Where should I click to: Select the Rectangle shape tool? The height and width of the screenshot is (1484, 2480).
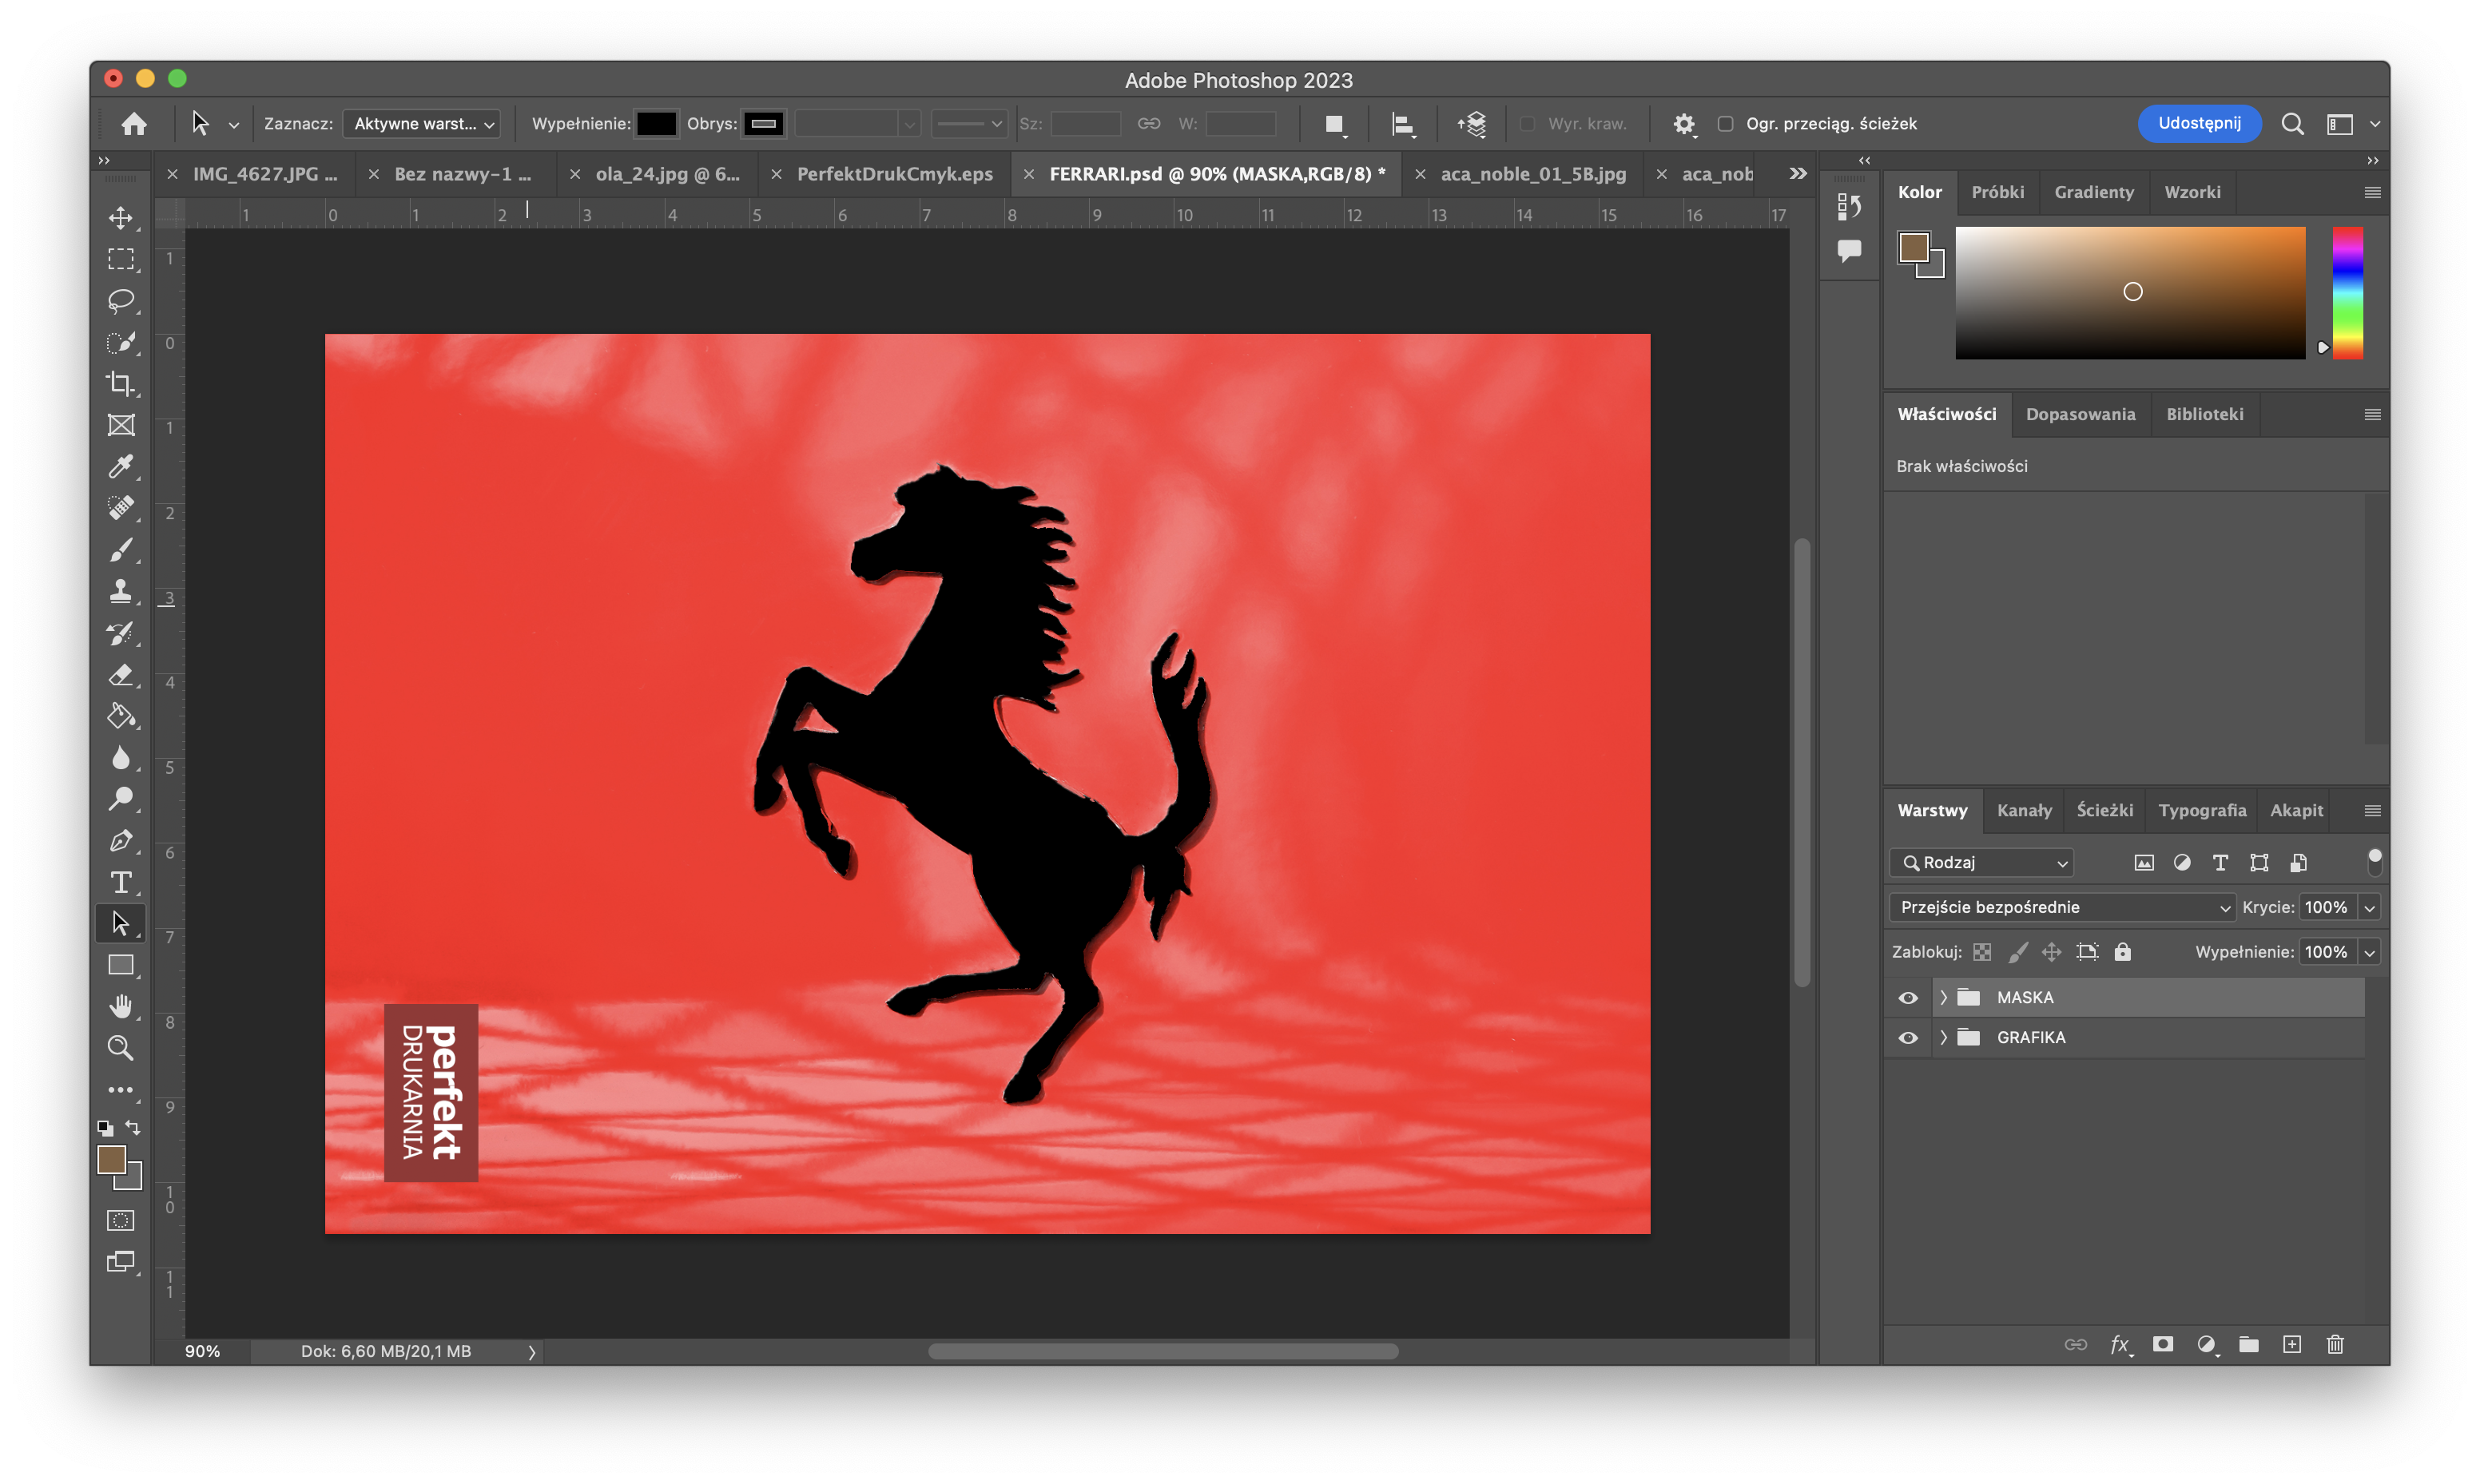click(121, 965)
